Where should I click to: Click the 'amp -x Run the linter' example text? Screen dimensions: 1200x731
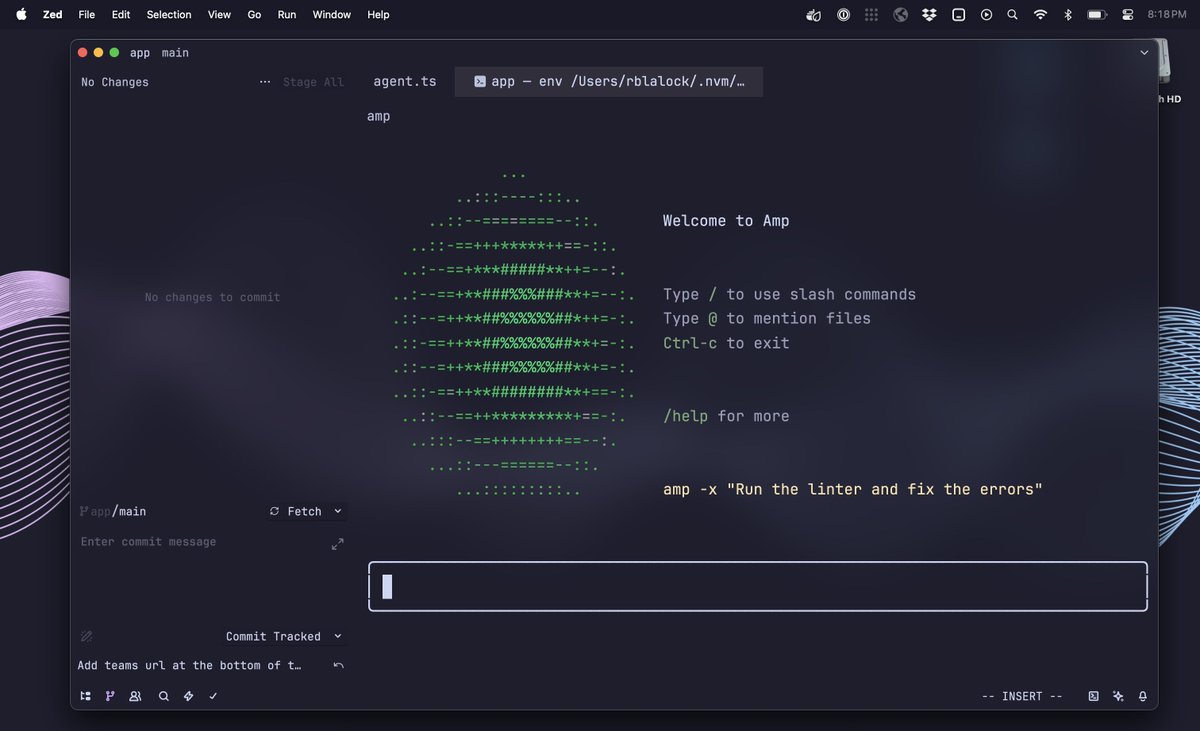(853, 489)
